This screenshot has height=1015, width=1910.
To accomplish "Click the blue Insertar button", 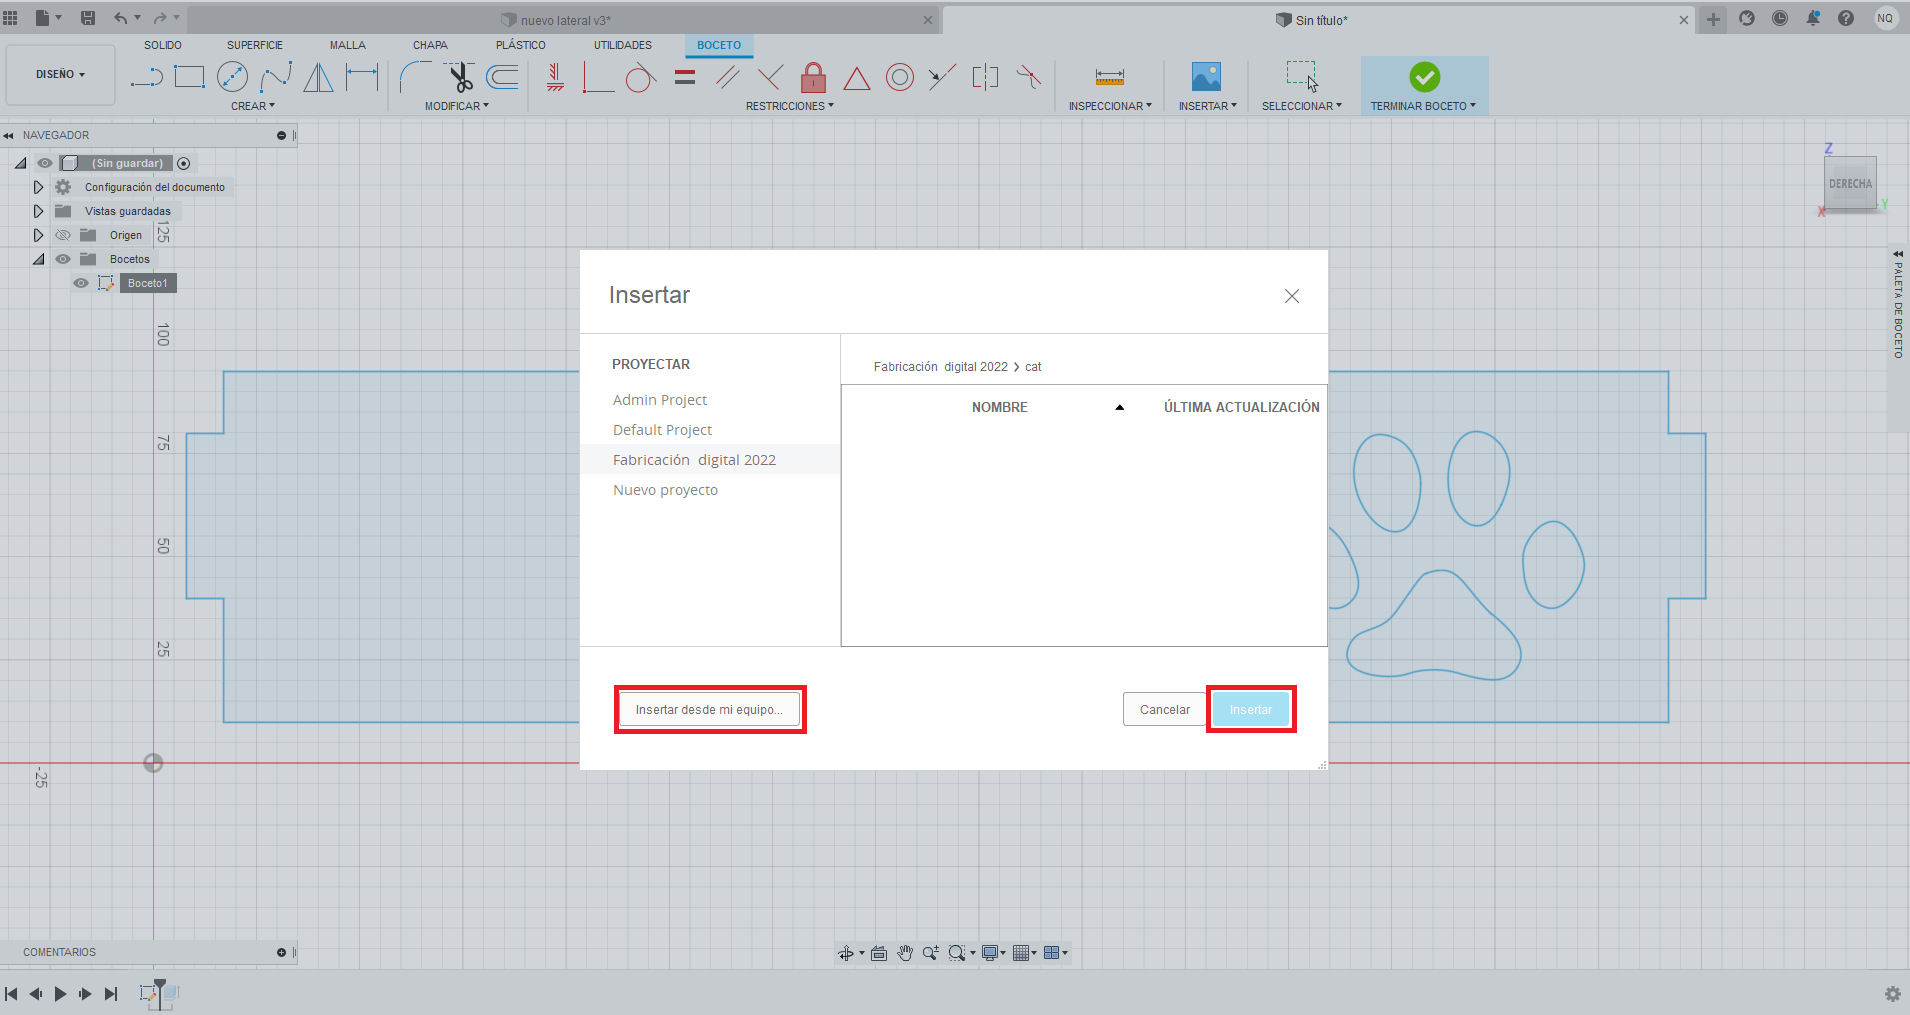I will click(x=1251, y=710).
